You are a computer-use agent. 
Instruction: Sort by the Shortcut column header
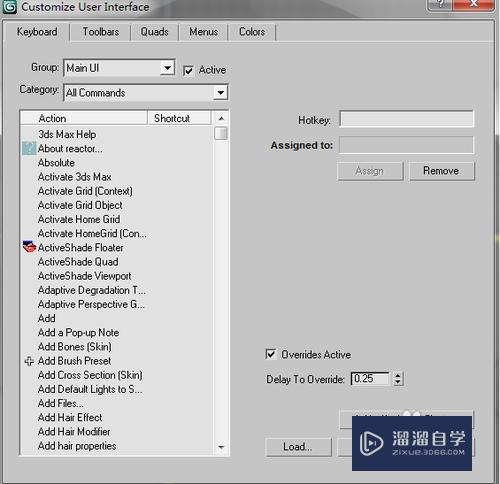tap(179, 118)
